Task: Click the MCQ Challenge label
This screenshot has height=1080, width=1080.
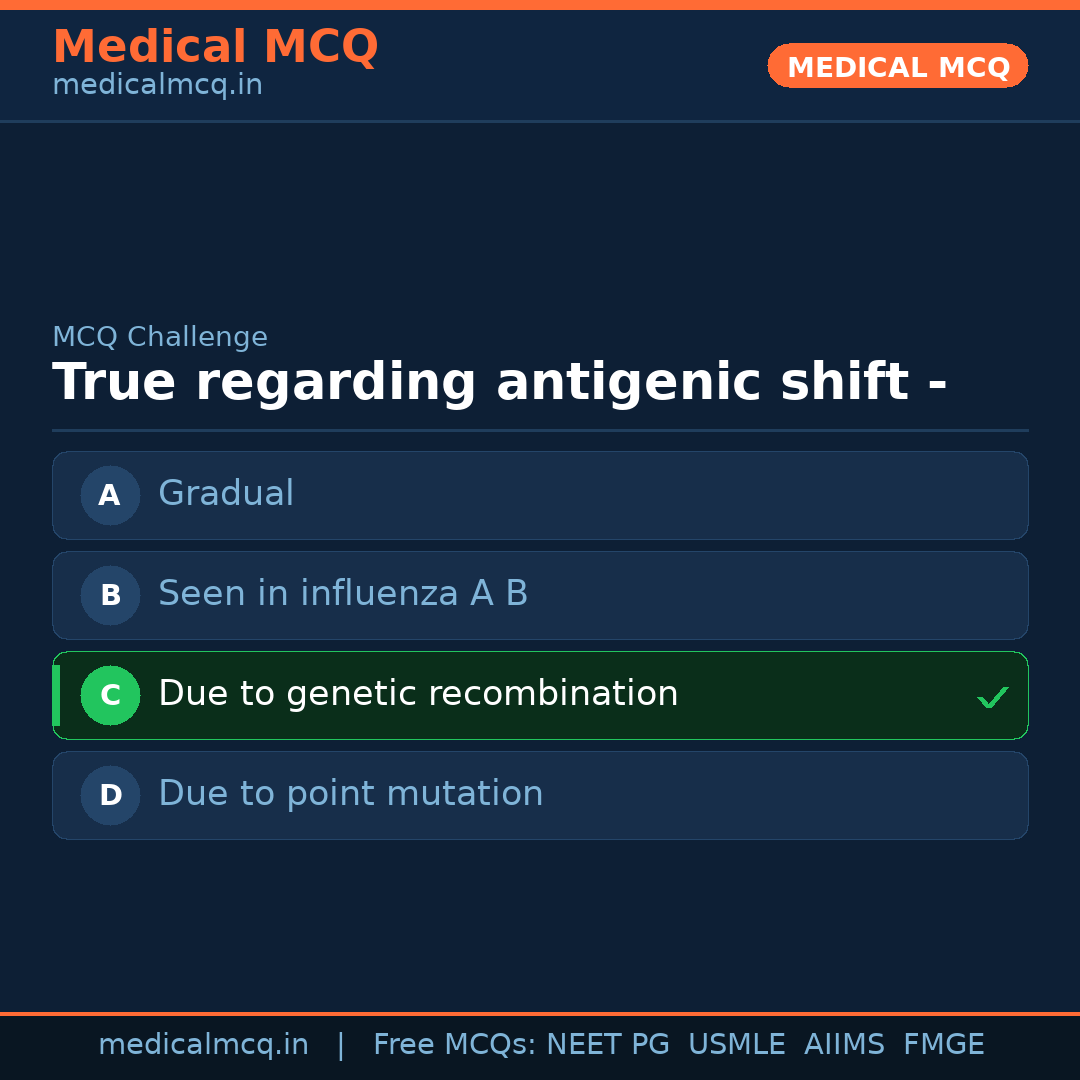Action: click(160, 336)
